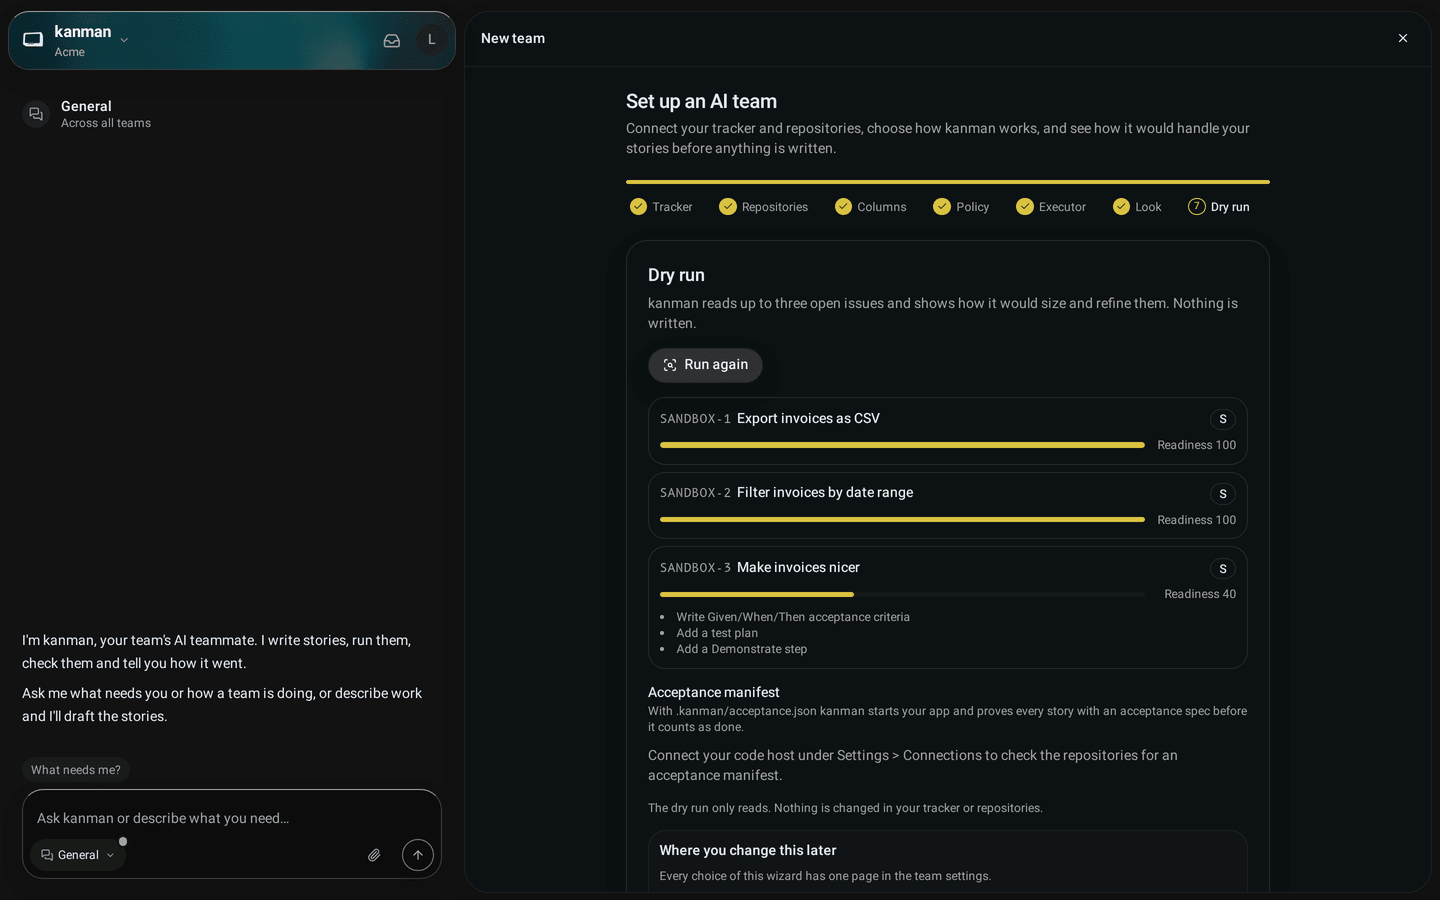Image resolution: width=1440 pixels, height=900 pixels.
Task: Click the Tracker step checkmark icon
Action: (x=638, y=207)
